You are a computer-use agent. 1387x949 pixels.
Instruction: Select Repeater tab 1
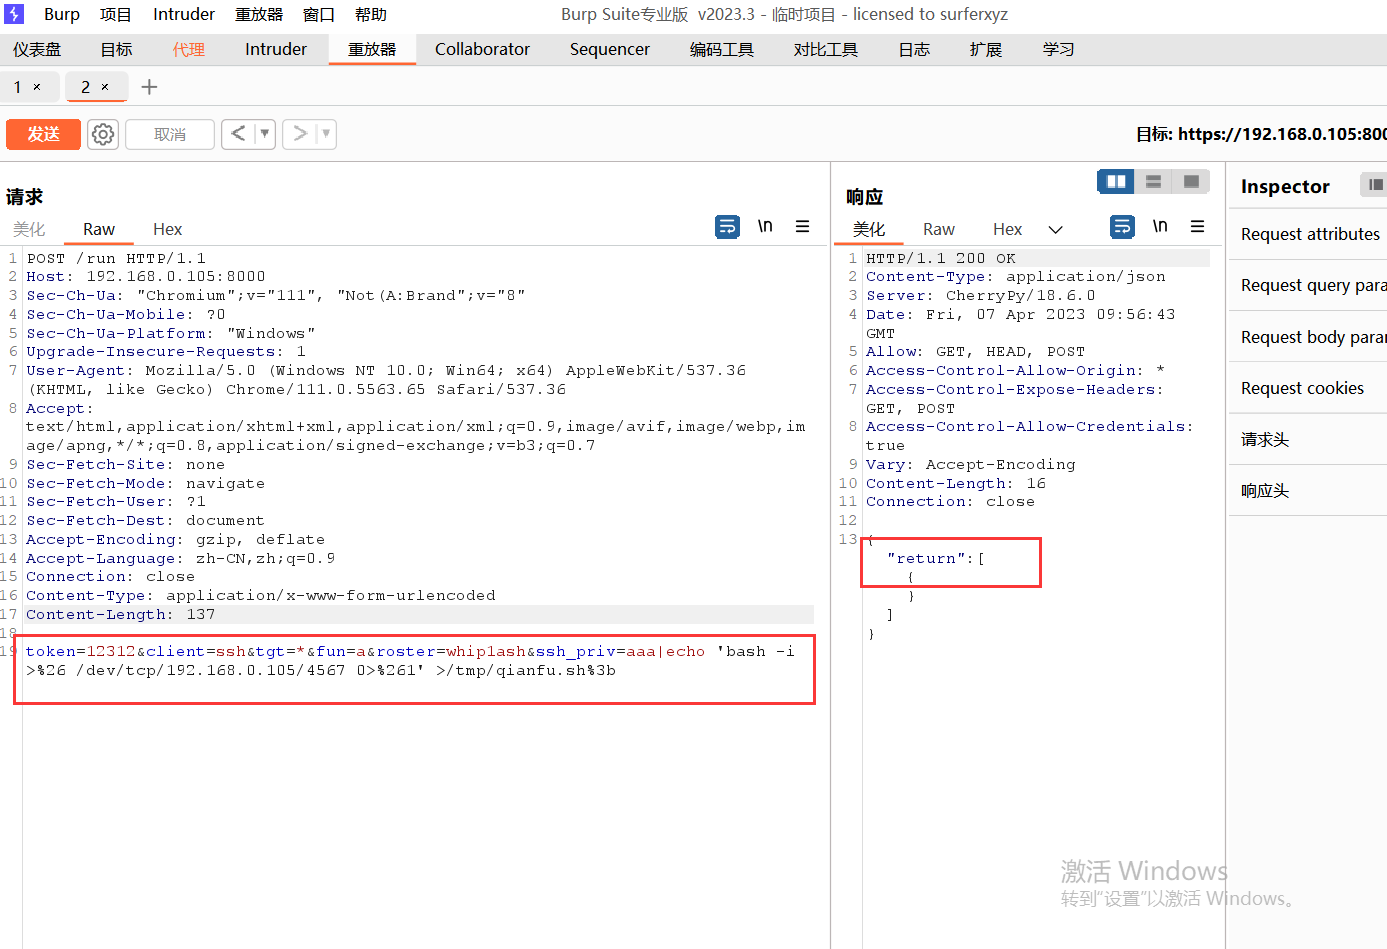17,87
